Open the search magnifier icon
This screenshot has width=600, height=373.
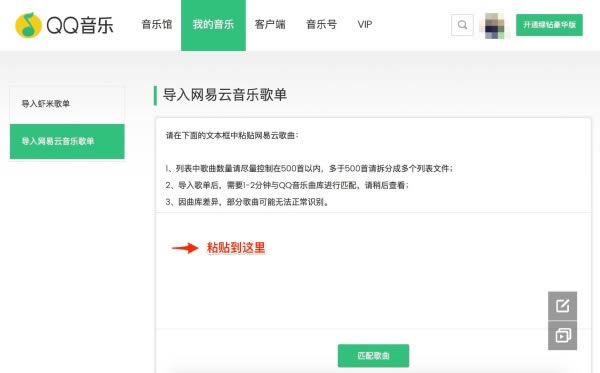[462, 25]
